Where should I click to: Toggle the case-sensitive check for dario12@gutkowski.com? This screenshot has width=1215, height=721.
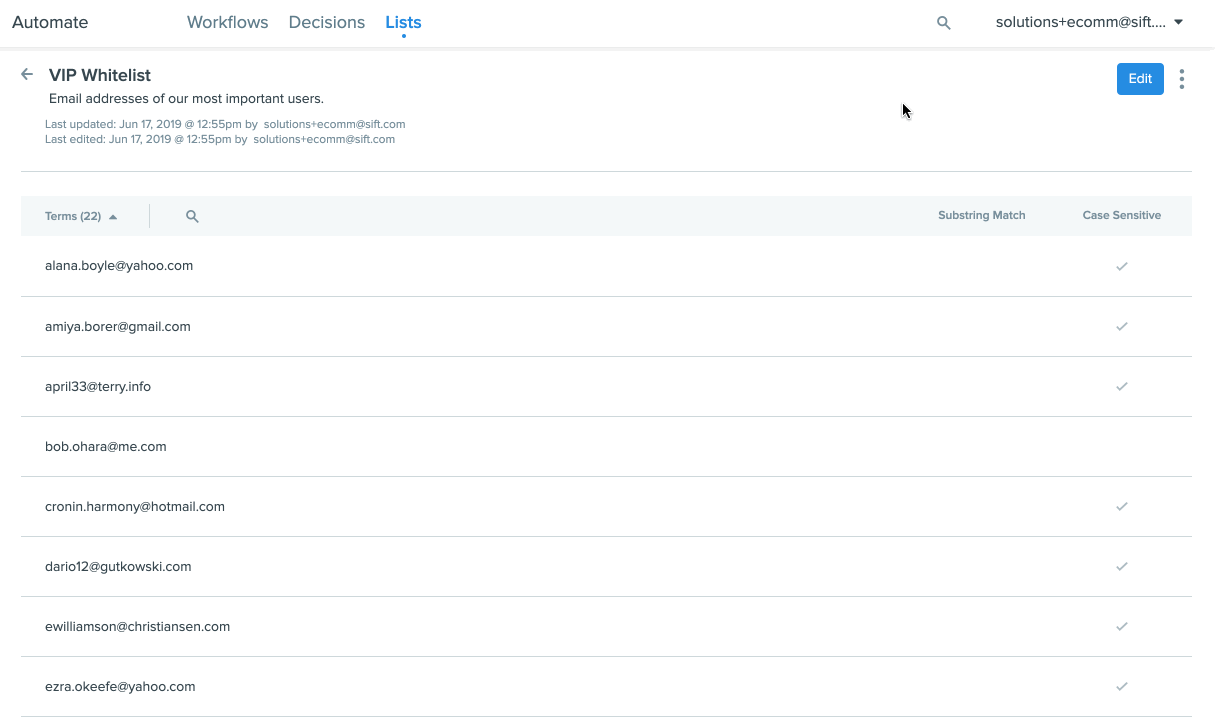1122,566
